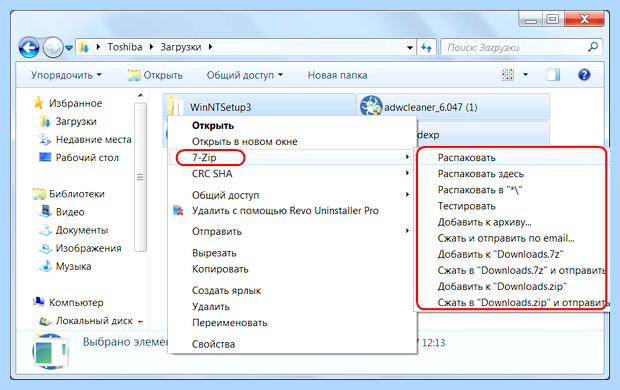Choose Добавить к "Downloads.zip"
Screen dimensions: 620x390
pyautogui.click(x=512, y=286)
